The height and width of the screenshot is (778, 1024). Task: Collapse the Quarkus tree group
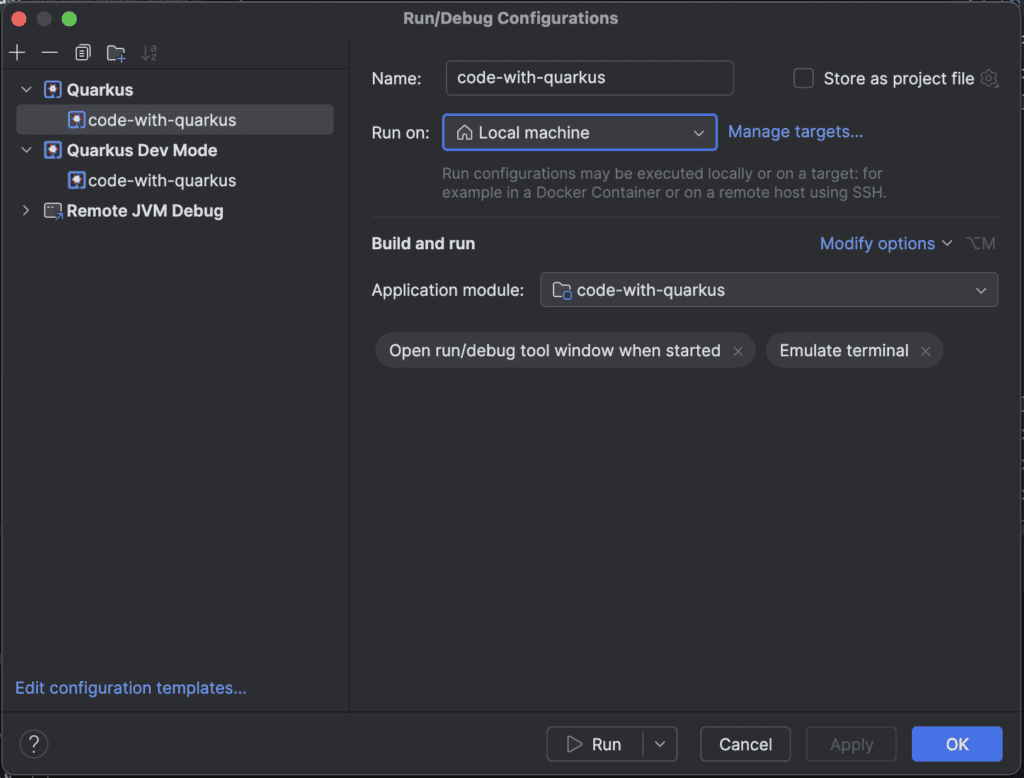point(26,89)
